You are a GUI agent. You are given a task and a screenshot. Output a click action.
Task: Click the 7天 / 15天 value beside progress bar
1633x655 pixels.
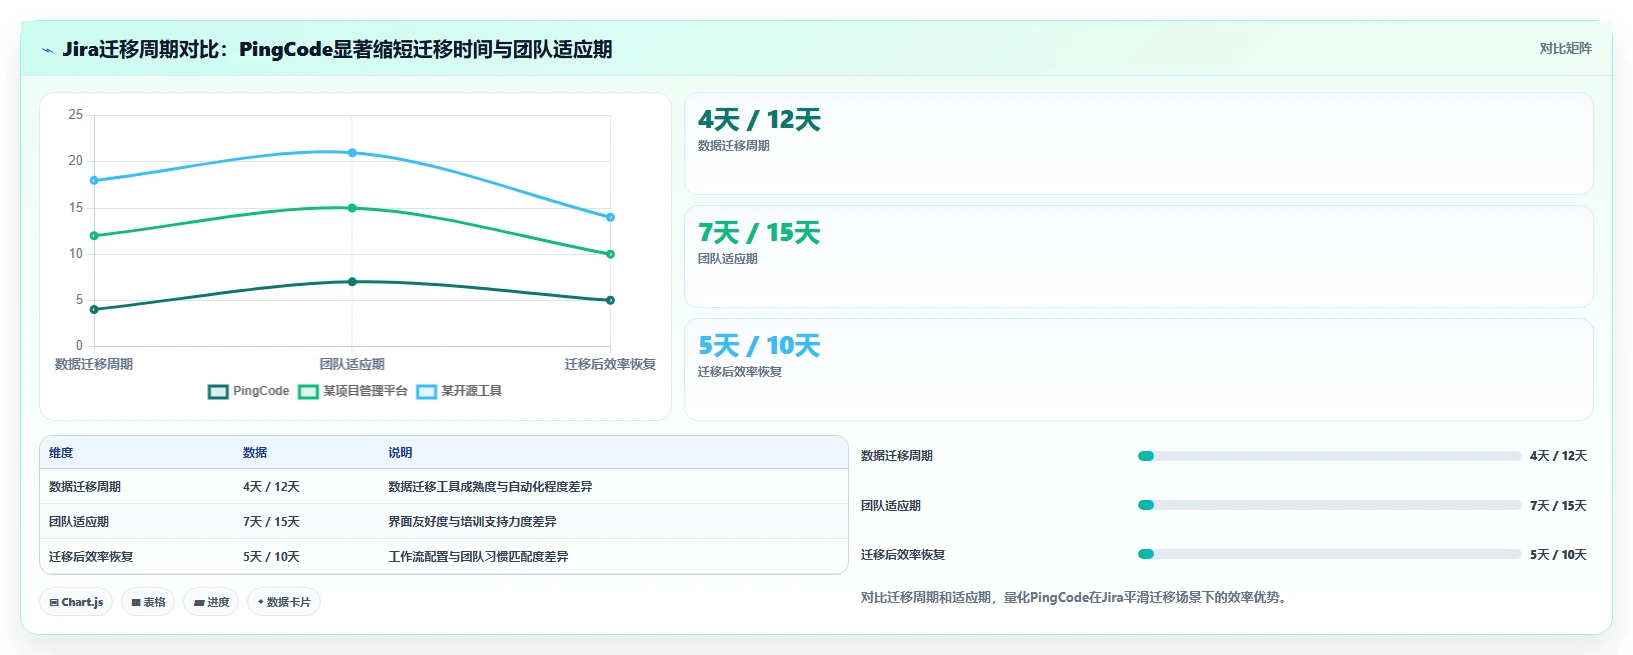coord(1558,506)
